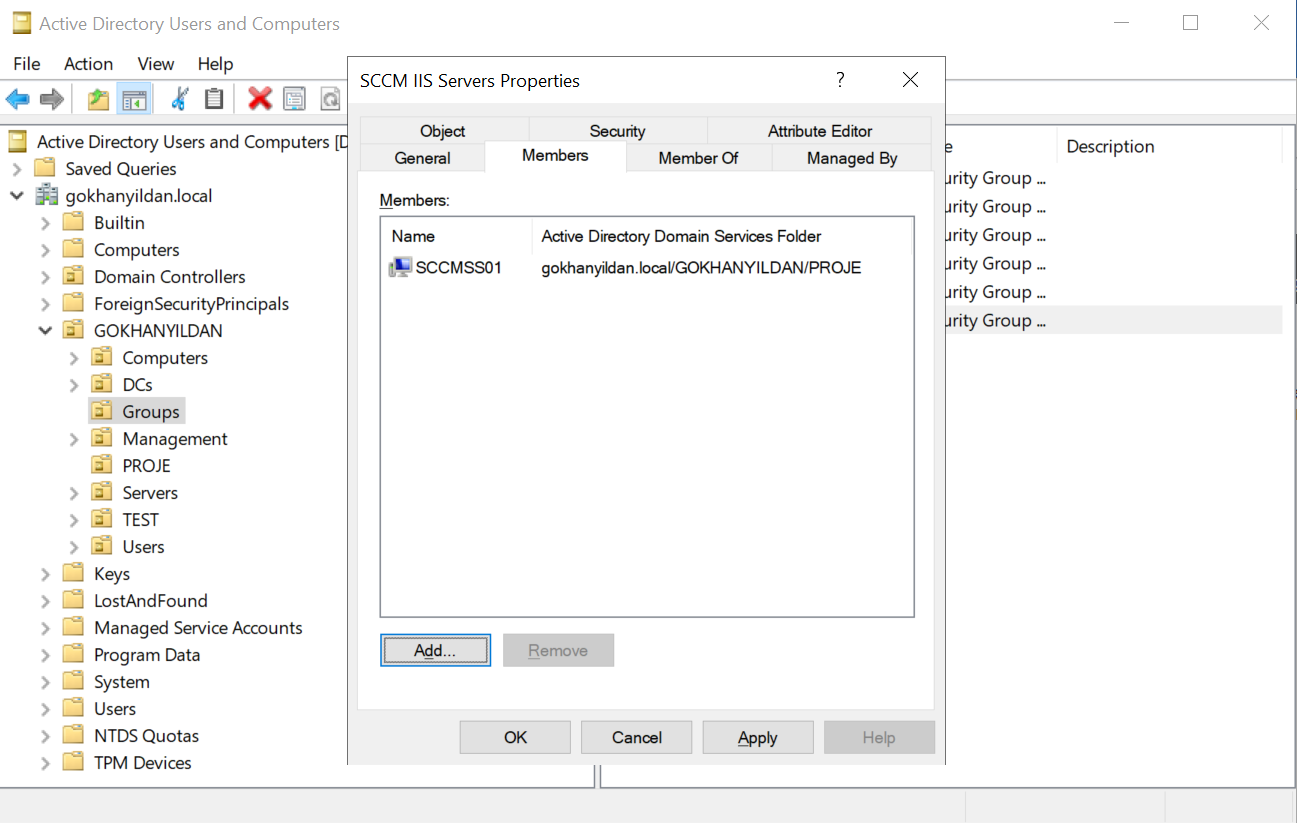
Task: Expand the TEST organizational unit
Action: coord(73,520)
